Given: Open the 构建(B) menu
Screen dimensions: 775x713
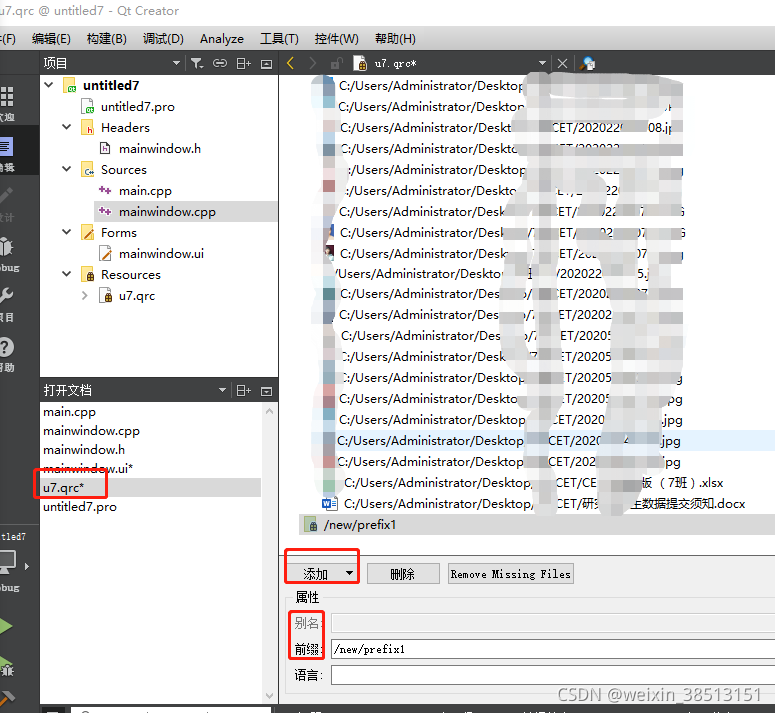Looking at the screenshot, I should pos(106,39).
